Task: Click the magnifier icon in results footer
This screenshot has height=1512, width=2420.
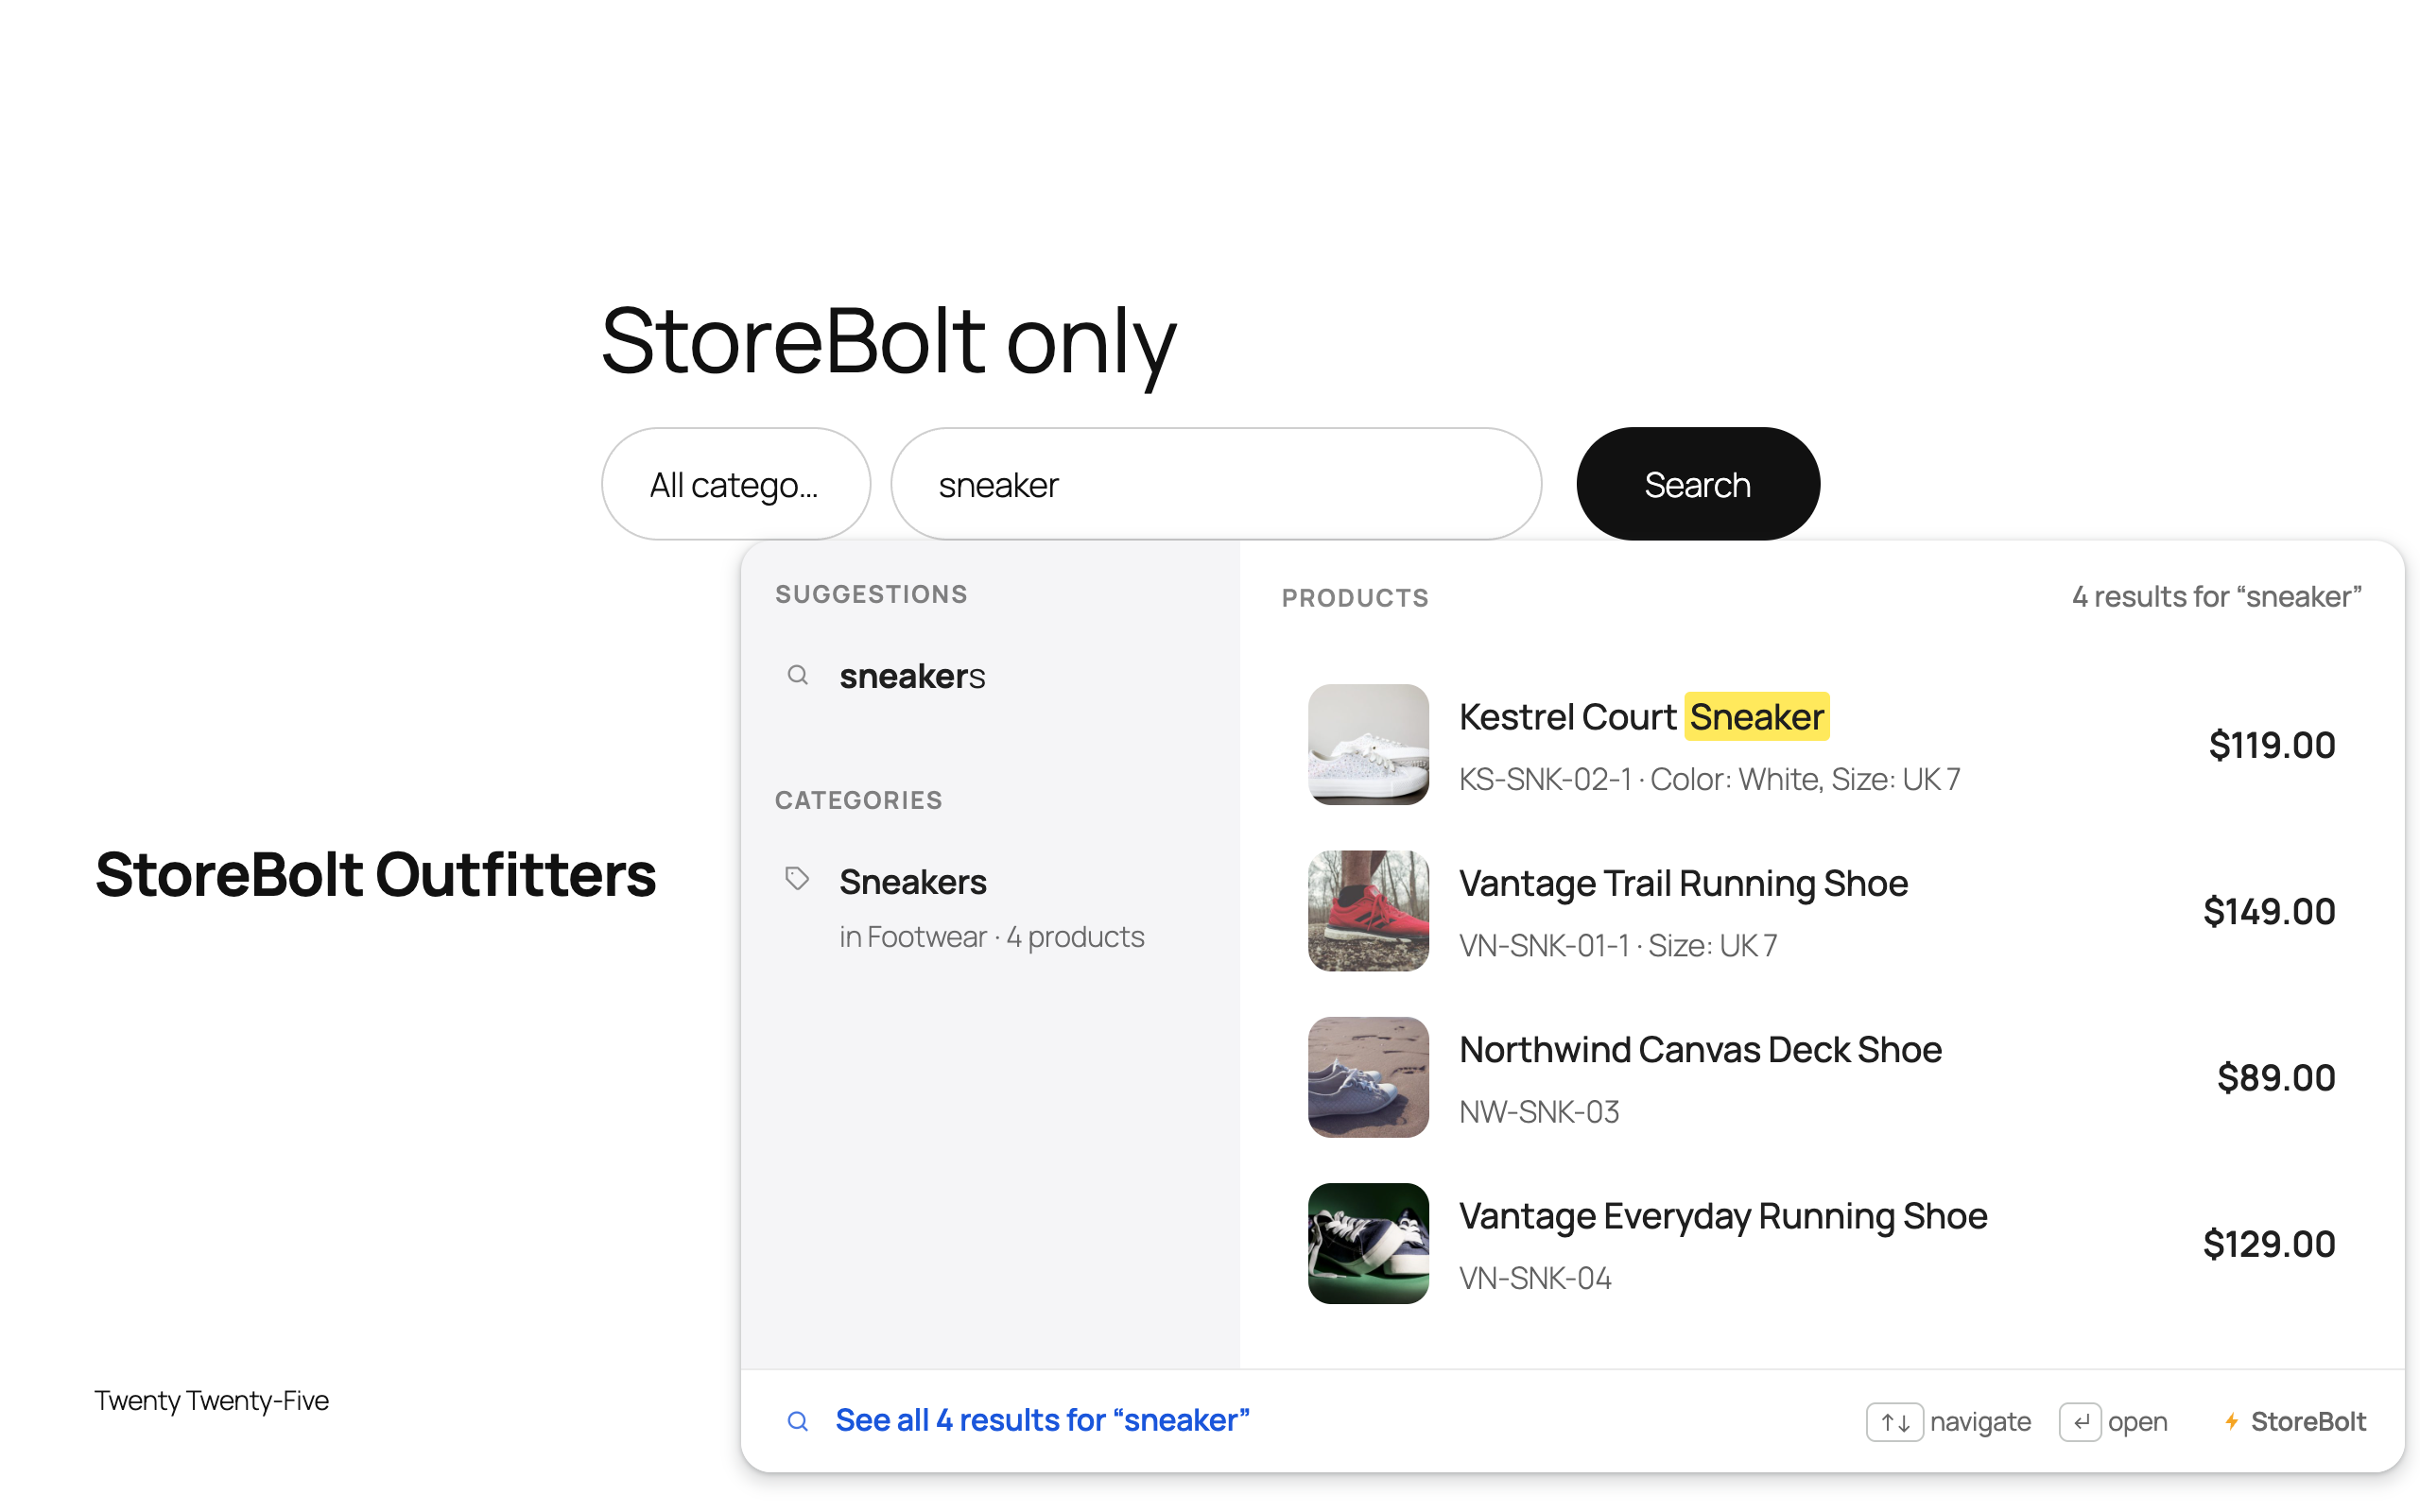Action: pyautogui.click(x=797, y=1421)
